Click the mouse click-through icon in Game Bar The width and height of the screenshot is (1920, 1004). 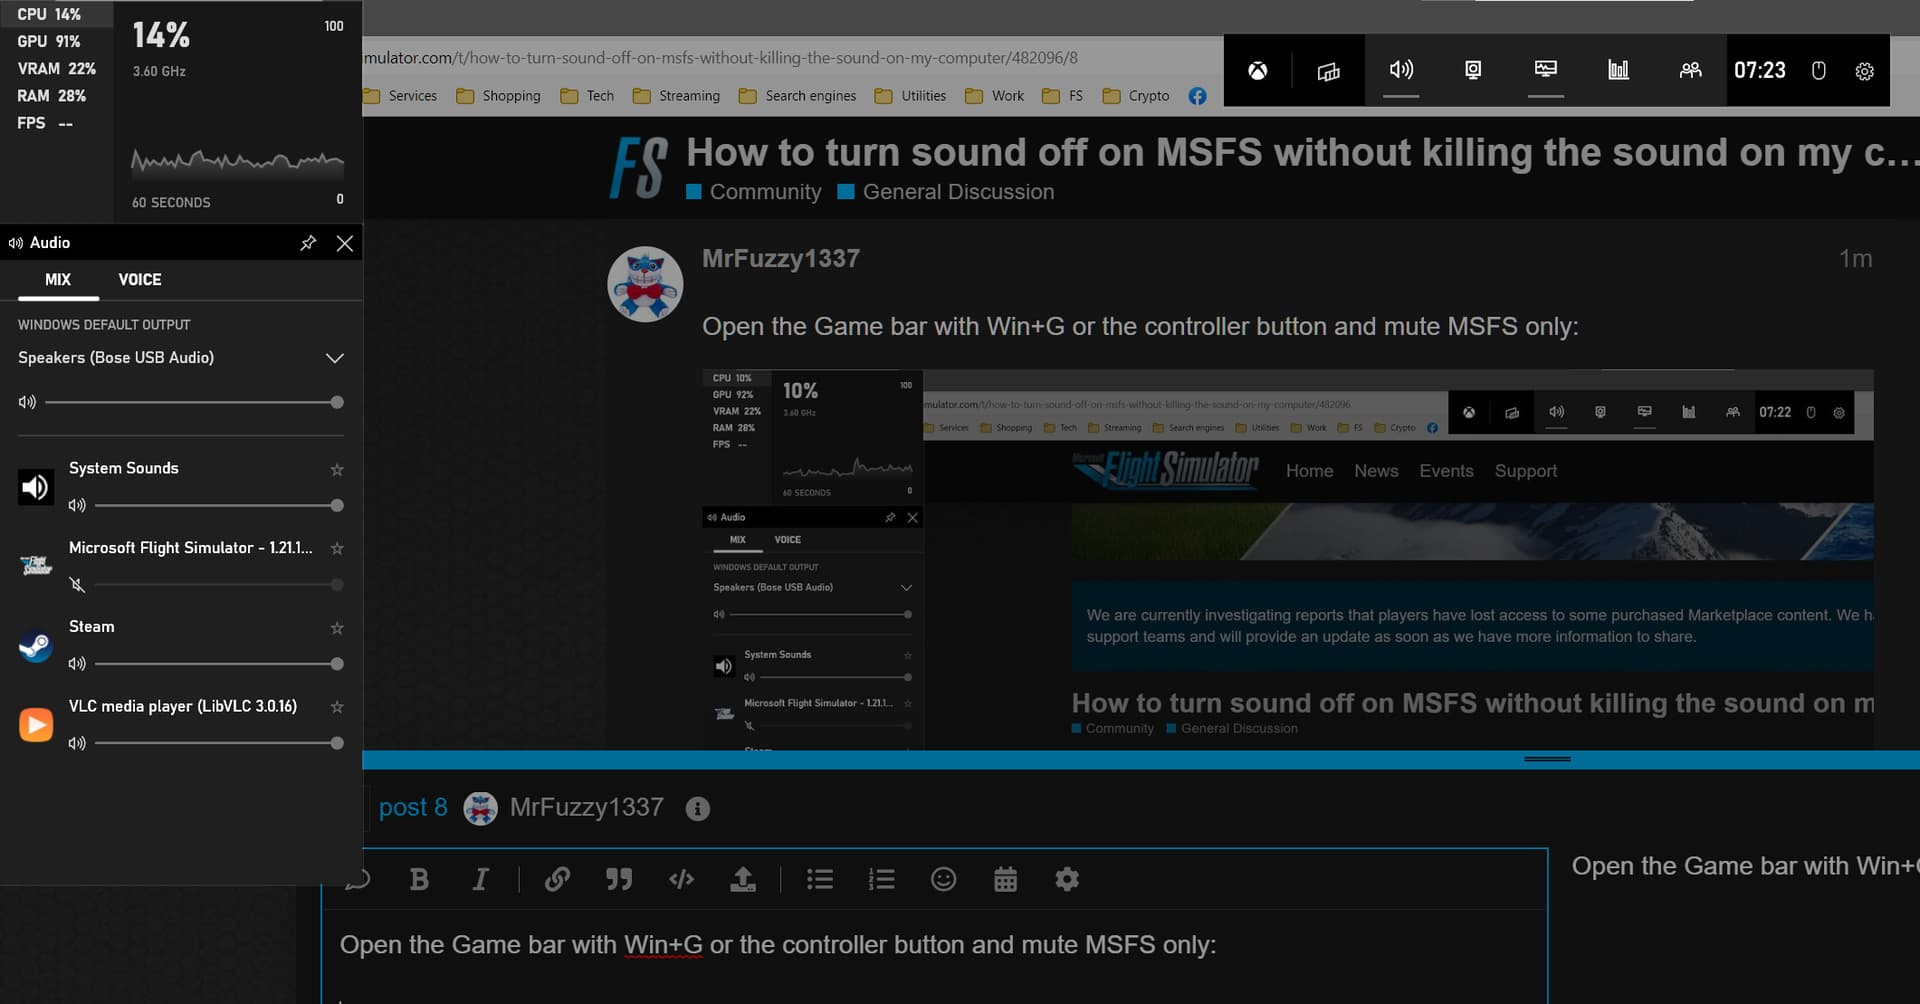click(1819, 71)
